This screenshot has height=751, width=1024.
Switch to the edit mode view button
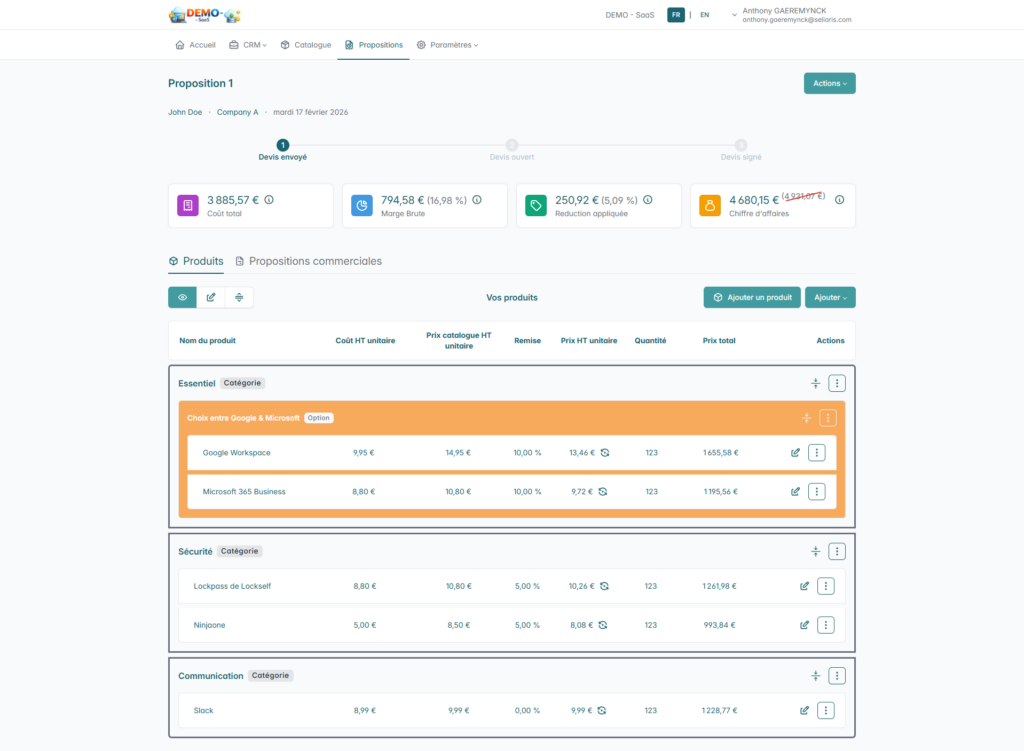pyautogui.click(x=211, y=297)
